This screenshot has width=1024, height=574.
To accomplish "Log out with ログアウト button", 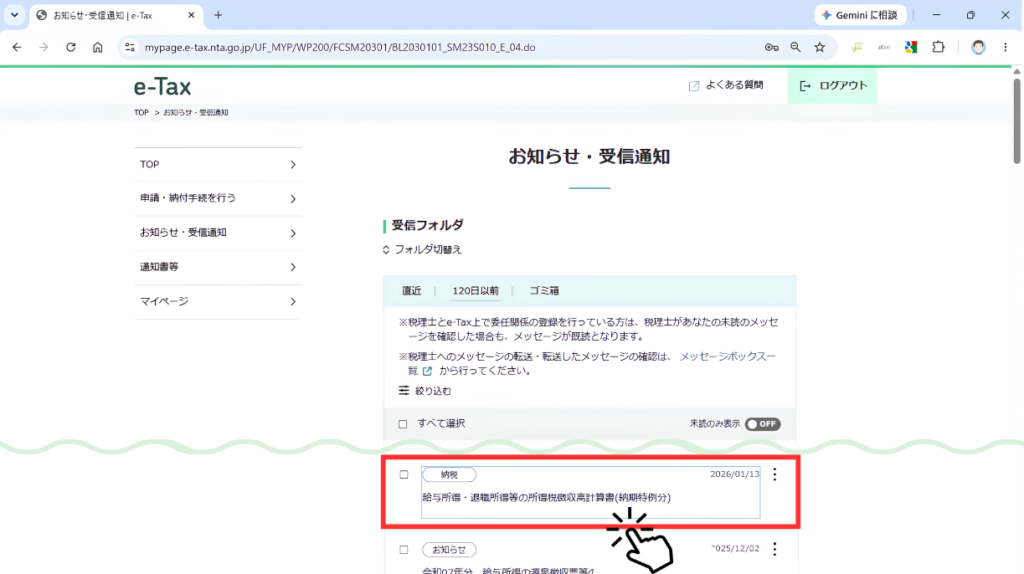I will point(833,86).
